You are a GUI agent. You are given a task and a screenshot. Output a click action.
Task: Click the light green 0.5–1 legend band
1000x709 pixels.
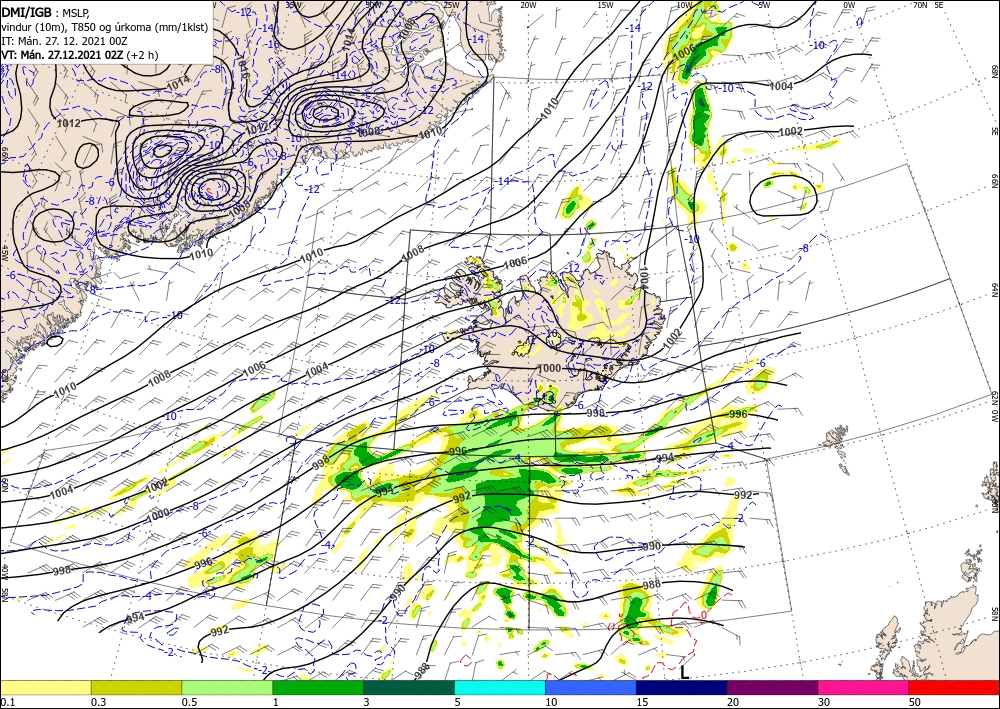tap(227, 687)
